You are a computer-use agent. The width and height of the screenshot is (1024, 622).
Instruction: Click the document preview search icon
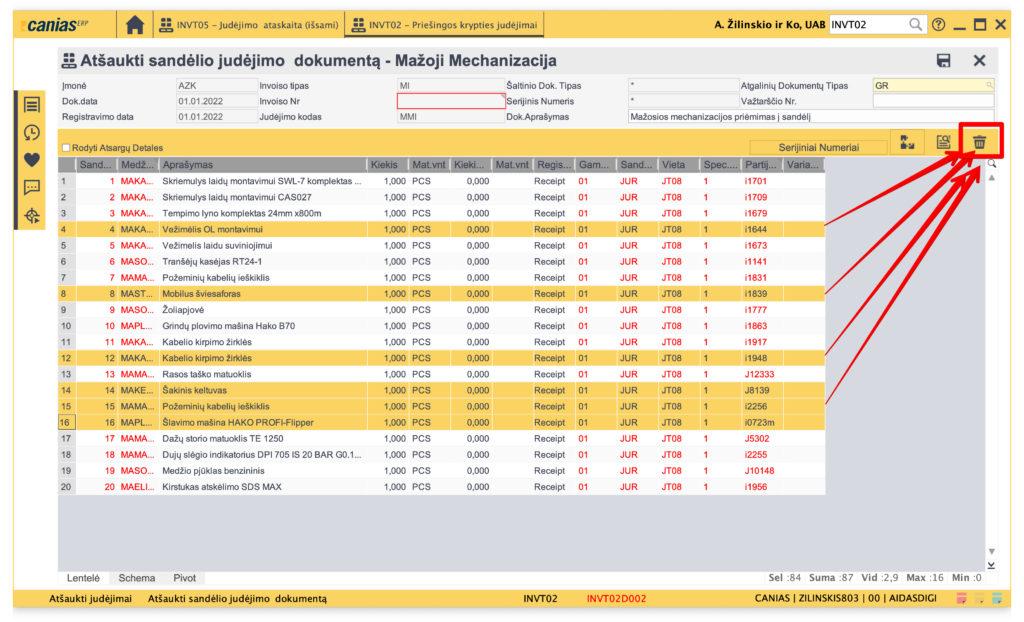coord(941,143)
